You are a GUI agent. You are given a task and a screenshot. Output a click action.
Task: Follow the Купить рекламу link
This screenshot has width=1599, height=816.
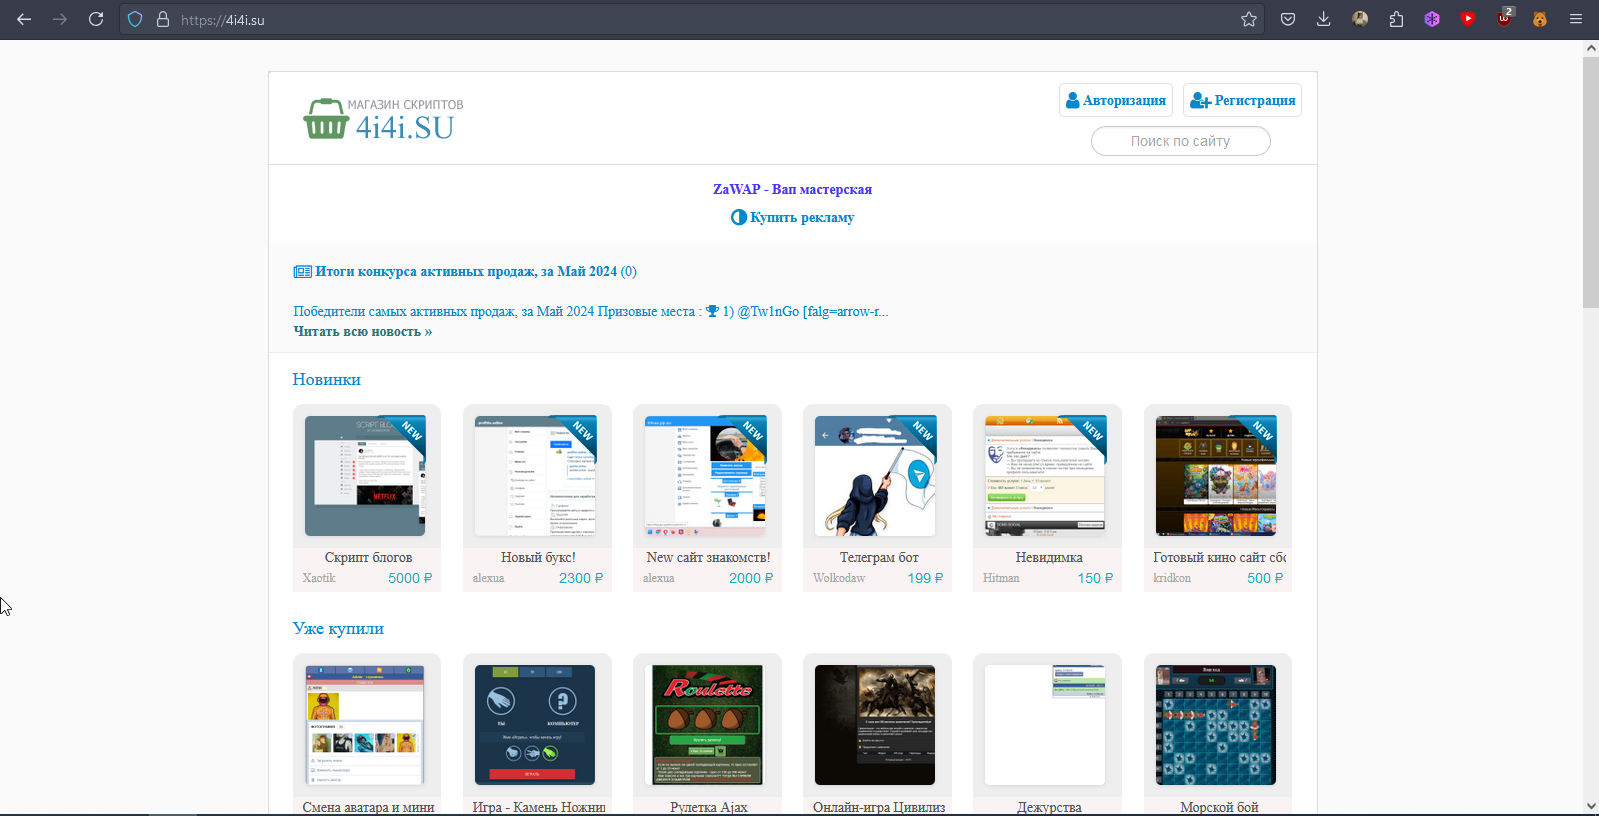click(x=801, y=217)
